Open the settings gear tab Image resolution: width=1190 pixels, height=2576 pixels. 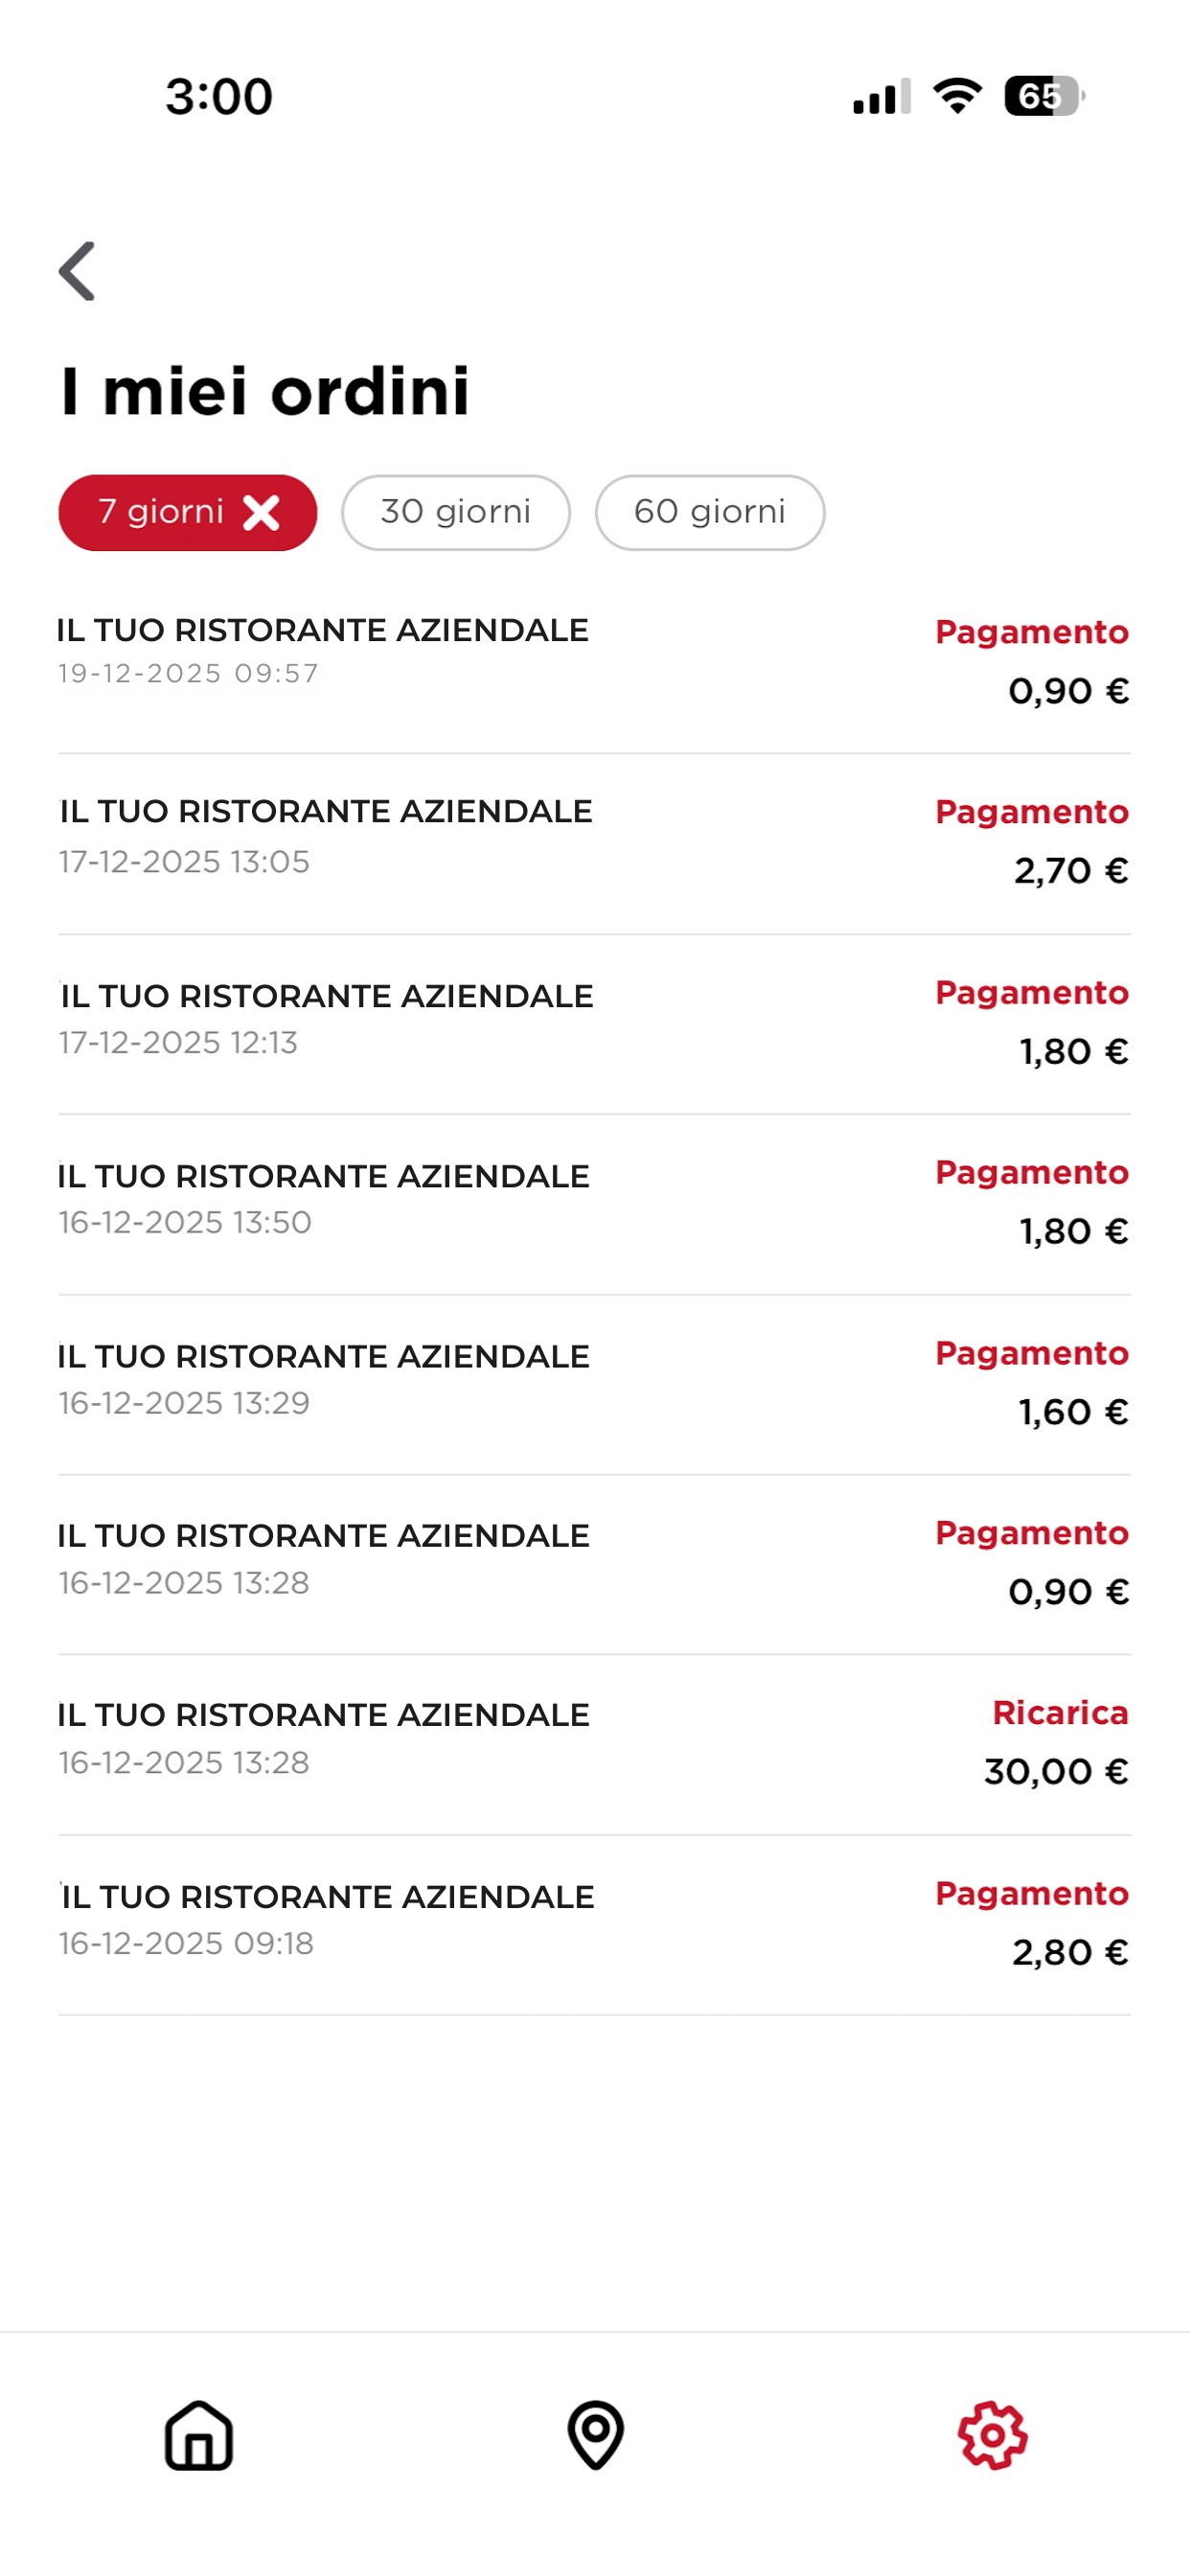pyautogui.click(x=992, y=2435)
